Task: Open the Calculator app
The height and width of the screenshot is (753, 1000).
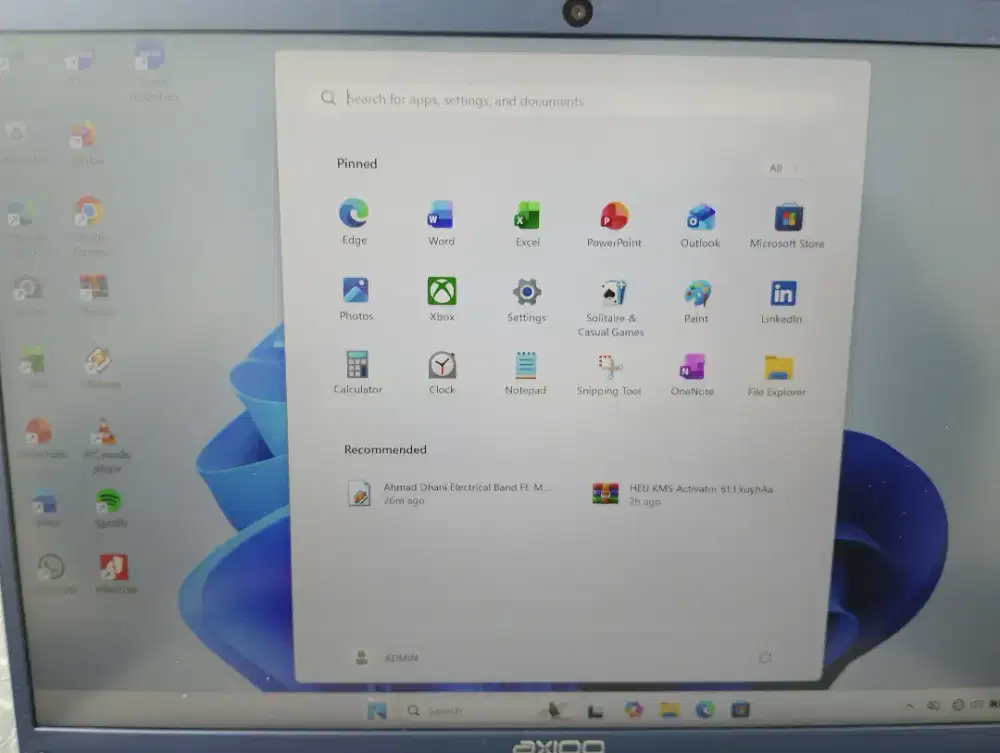Action: click(357, 365)
